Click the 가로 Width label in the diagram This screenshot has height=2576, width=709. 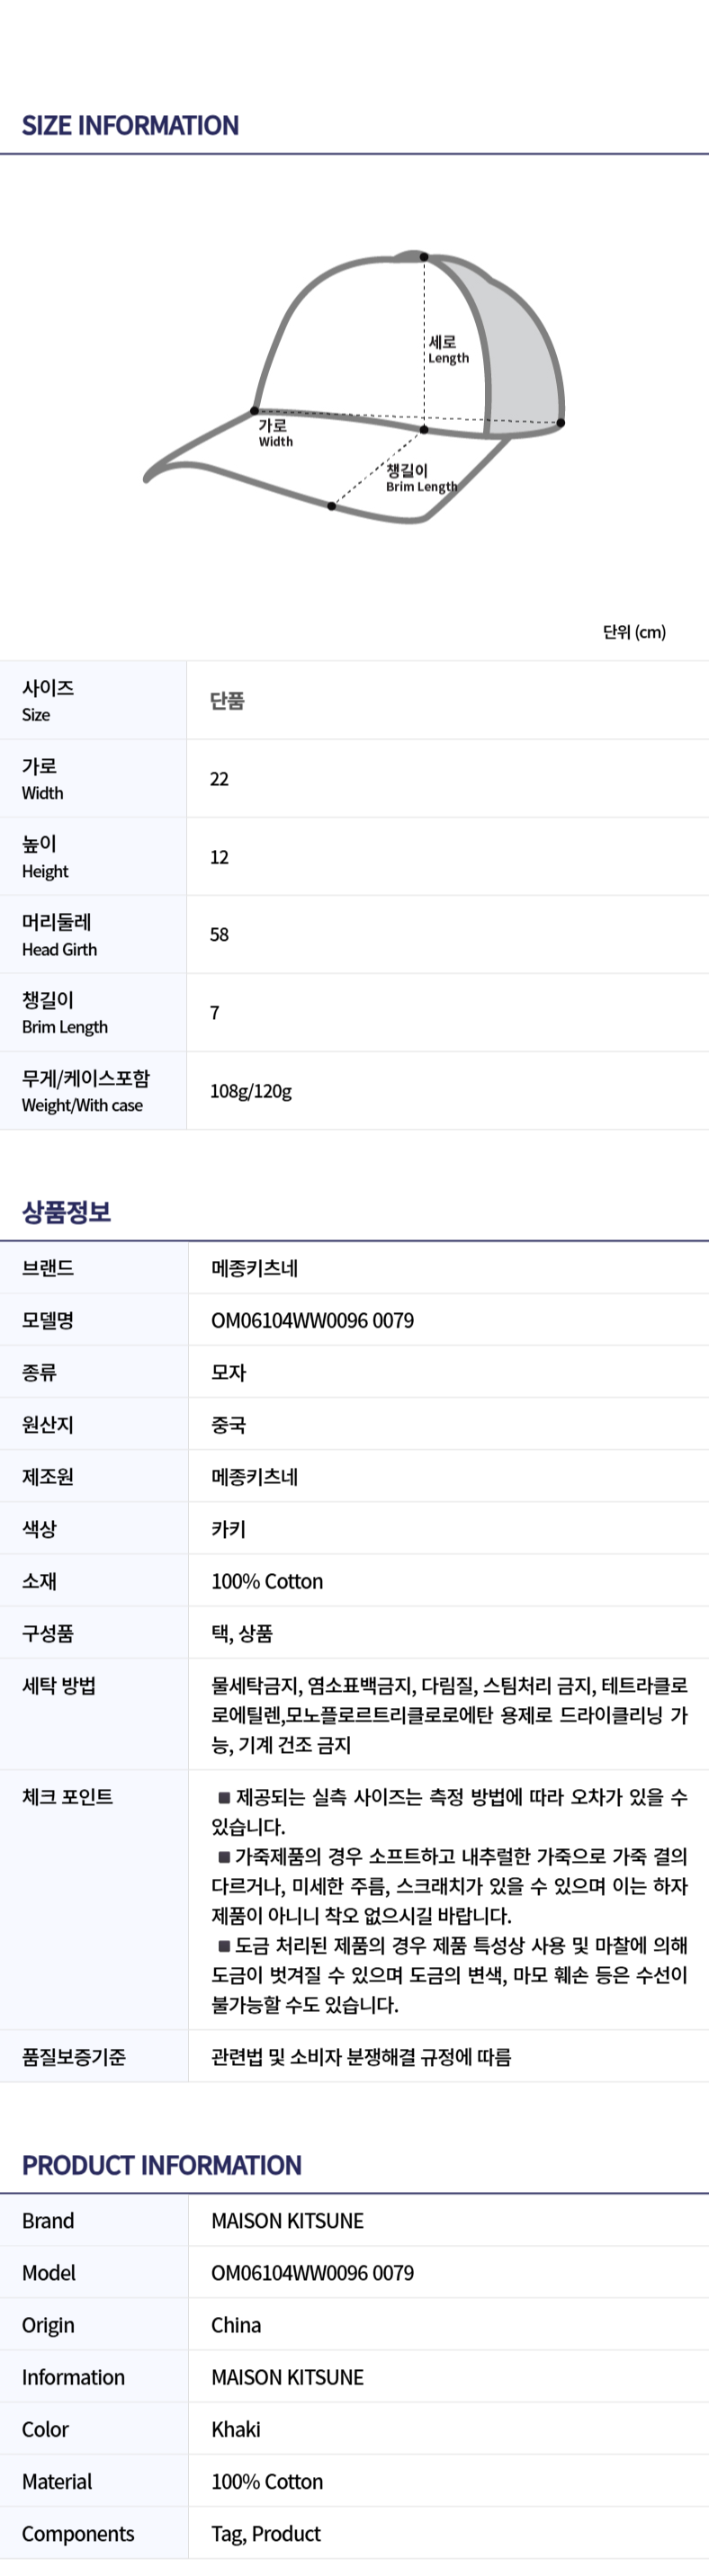click(275, 433)
